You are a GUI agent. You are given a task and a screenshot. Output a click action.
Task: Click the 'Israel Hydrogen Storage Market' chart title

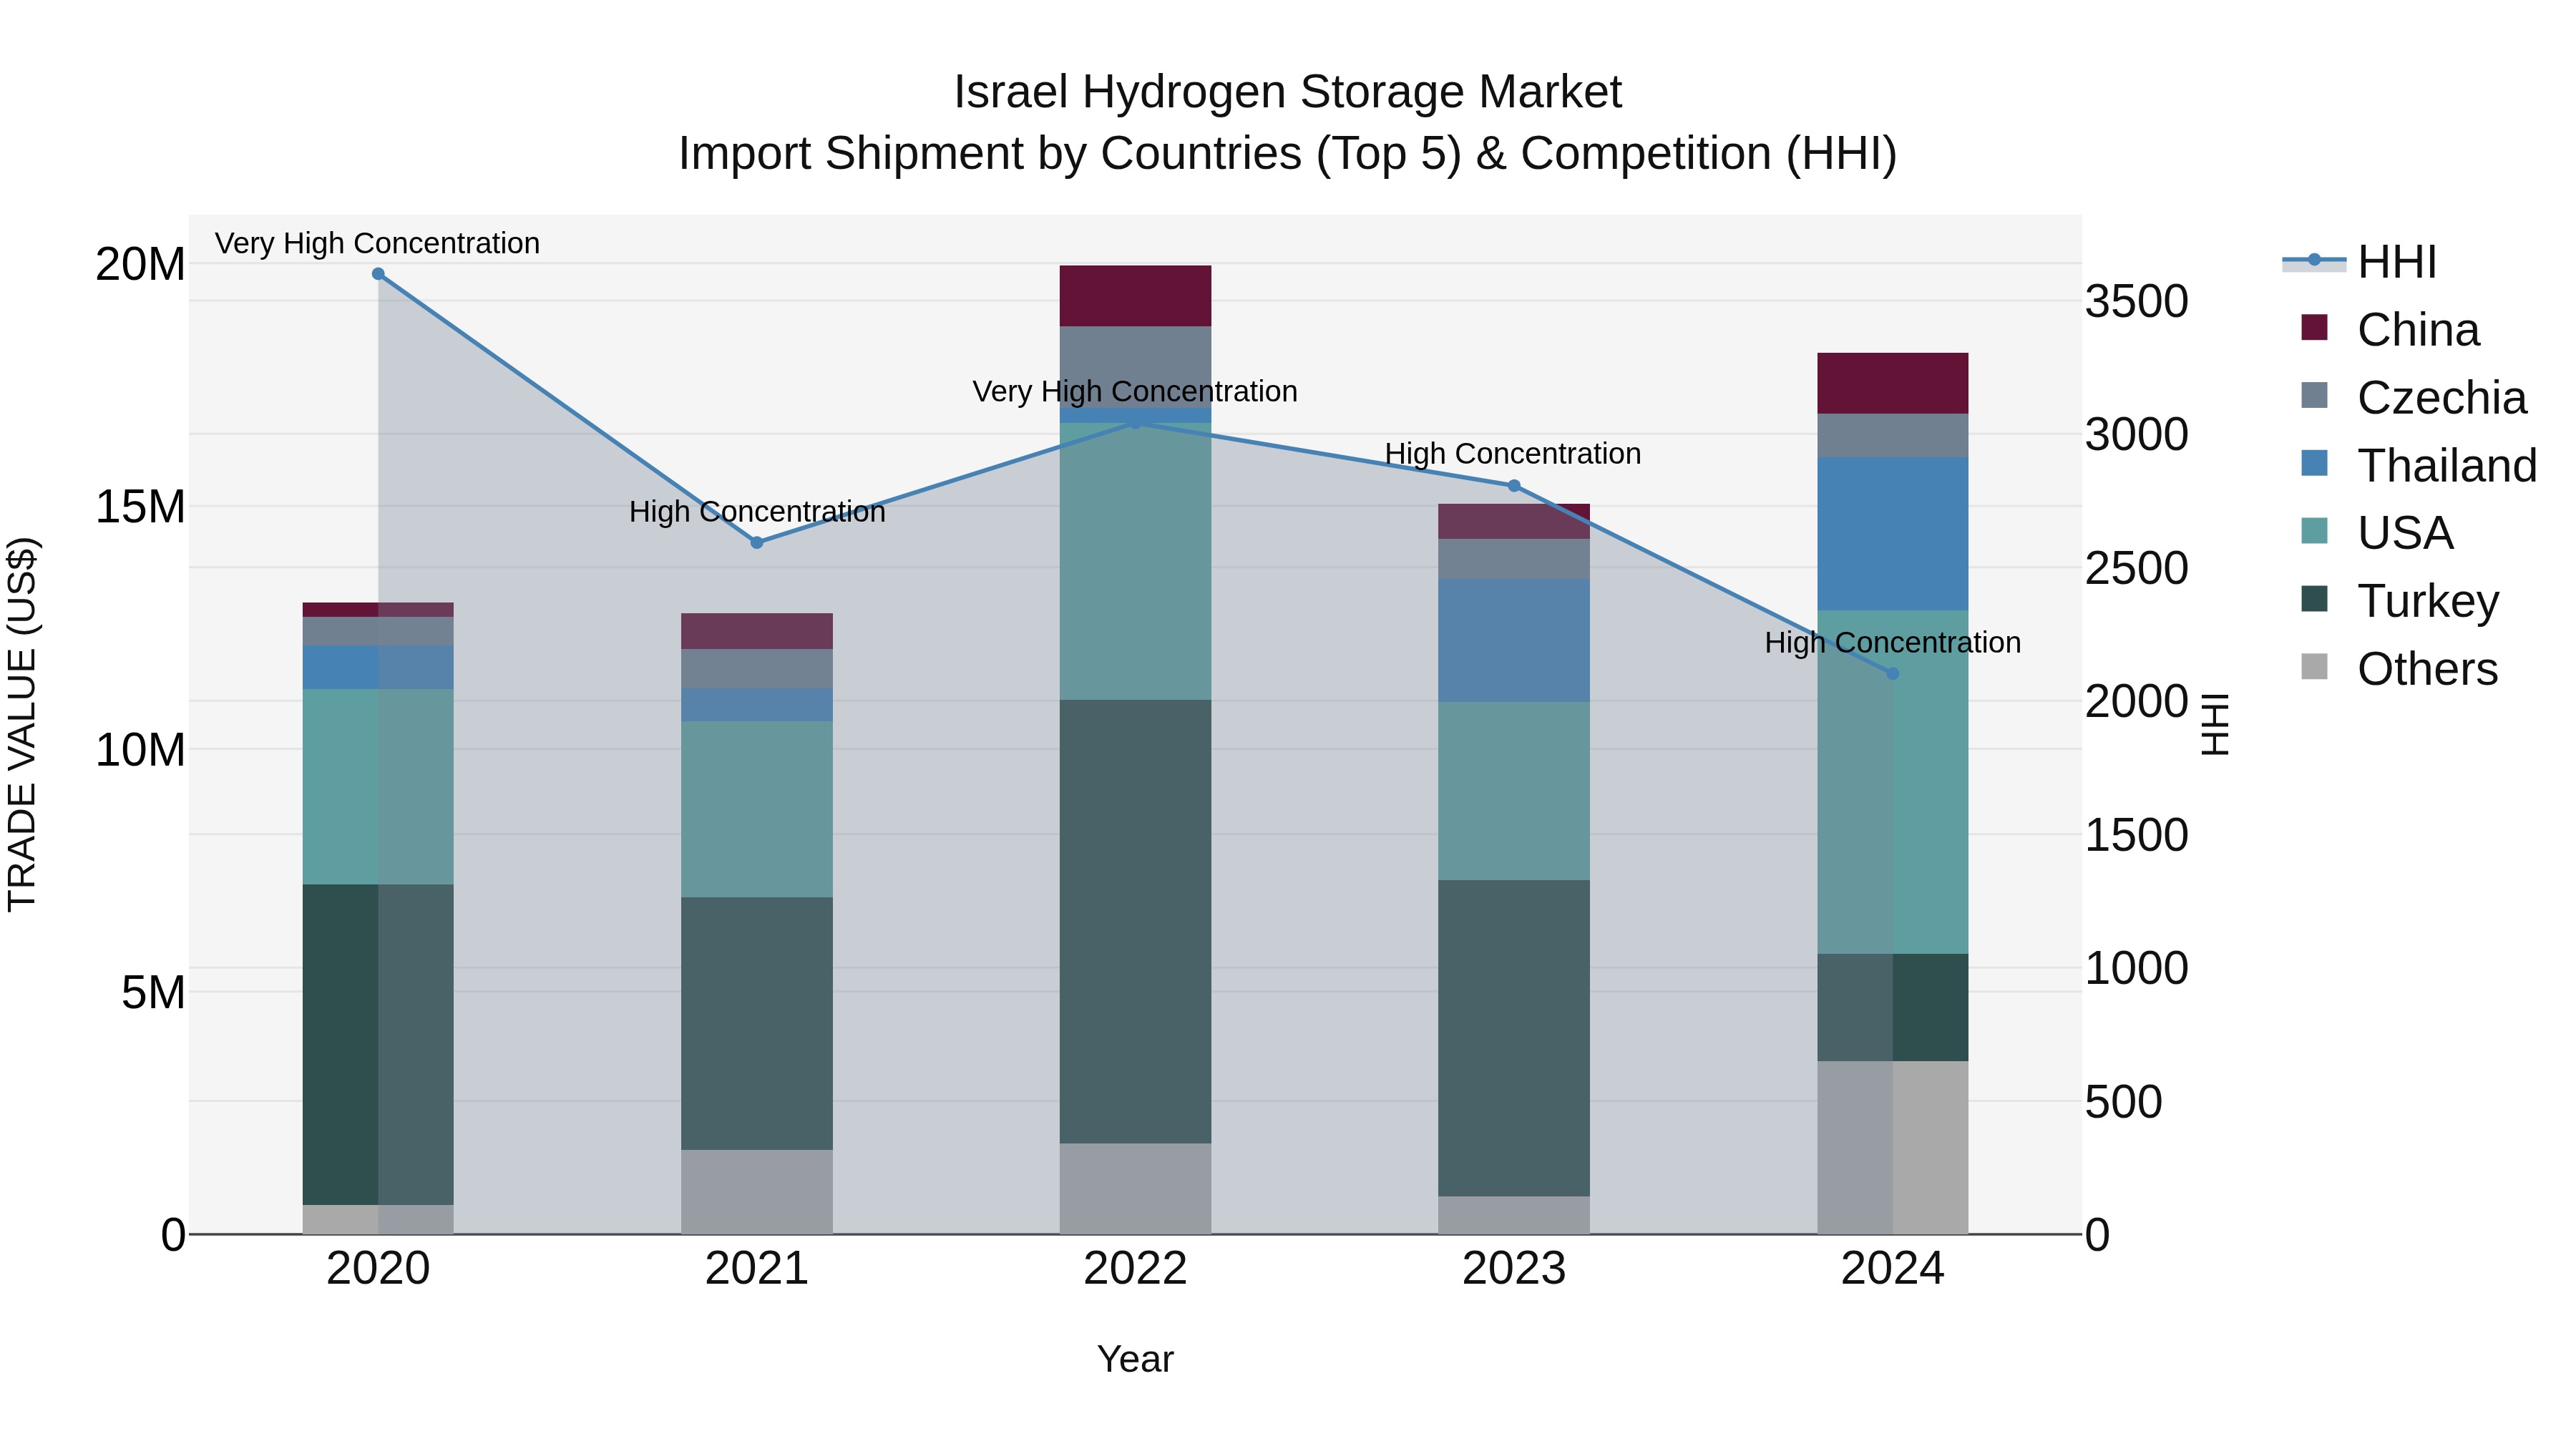point(1287,92)
